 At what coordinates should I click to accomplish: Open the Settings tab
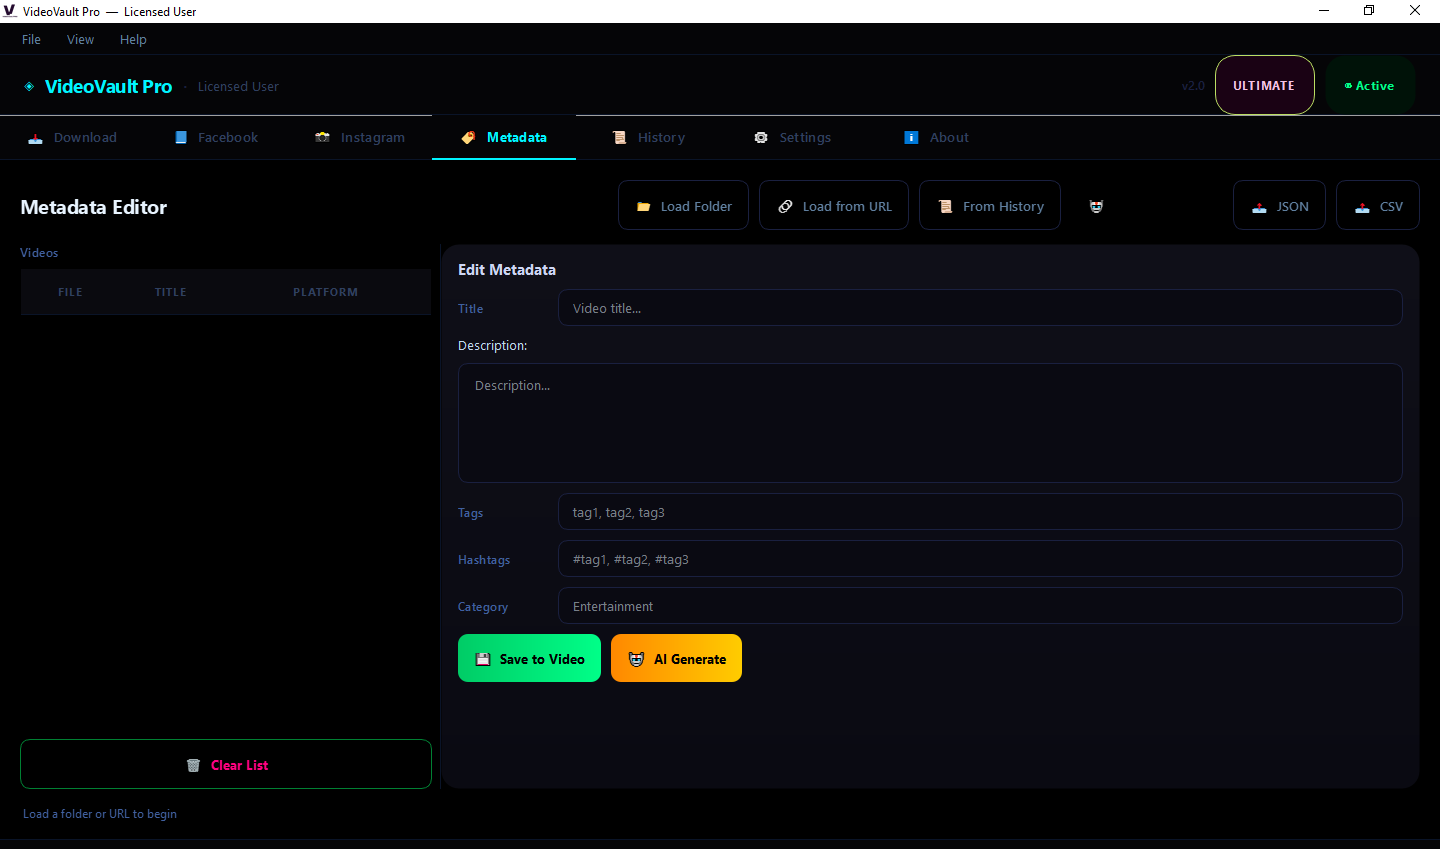792,138
